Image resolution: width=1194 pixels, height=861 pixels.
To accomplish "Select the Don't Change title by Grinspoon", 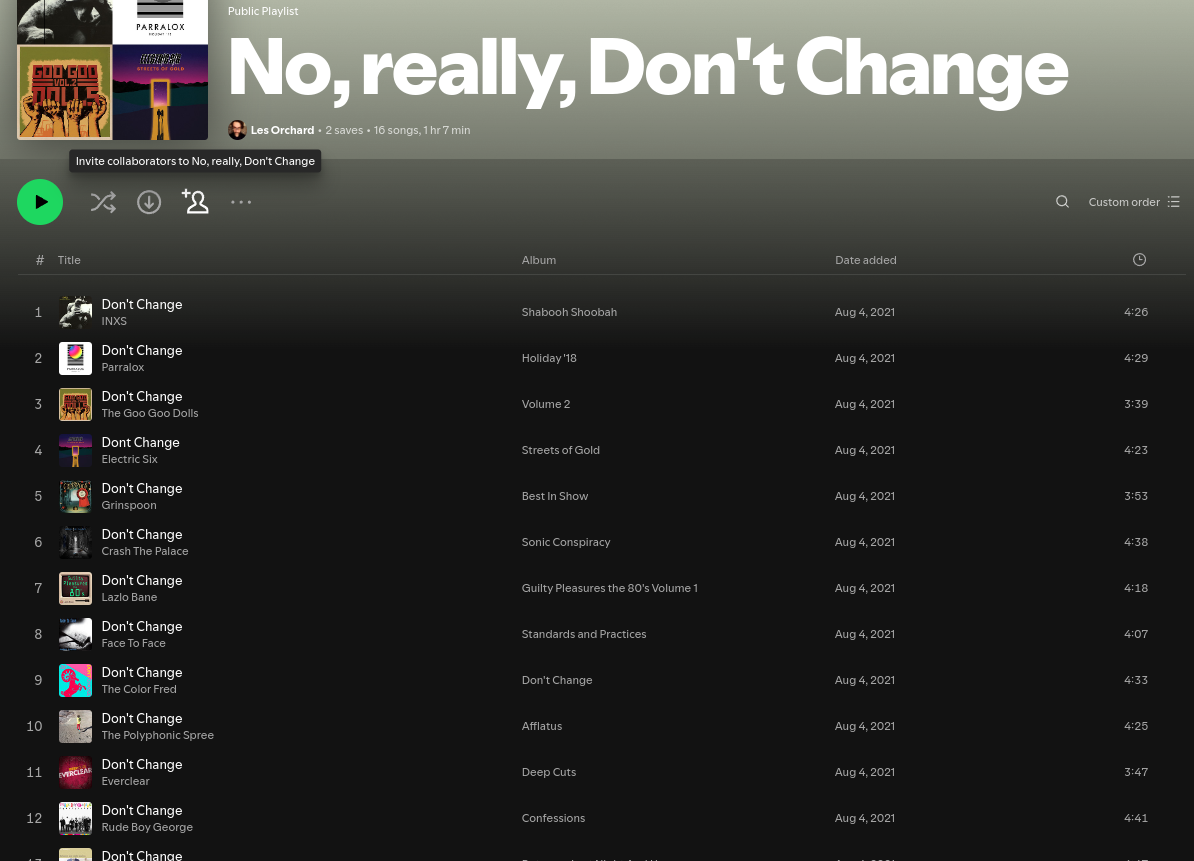I will tap(142, 489).
